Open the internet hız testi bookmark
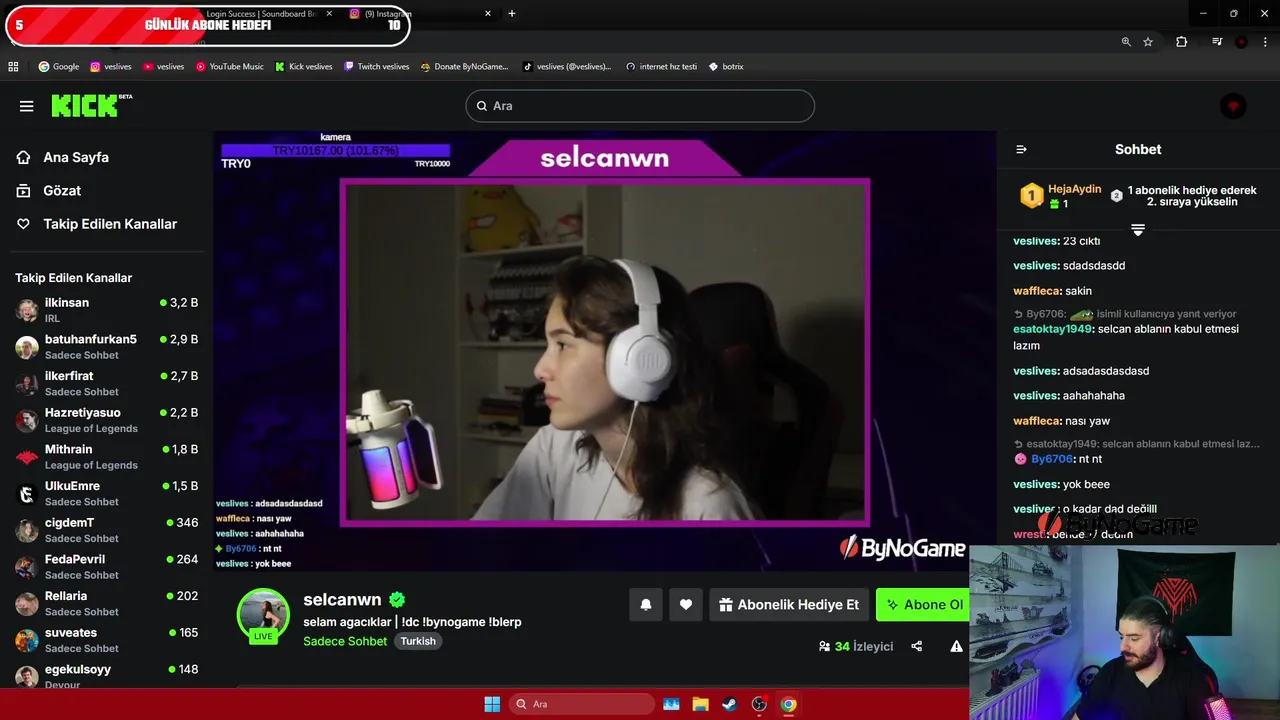The image size is (1280, 720). tap(661, 67)
